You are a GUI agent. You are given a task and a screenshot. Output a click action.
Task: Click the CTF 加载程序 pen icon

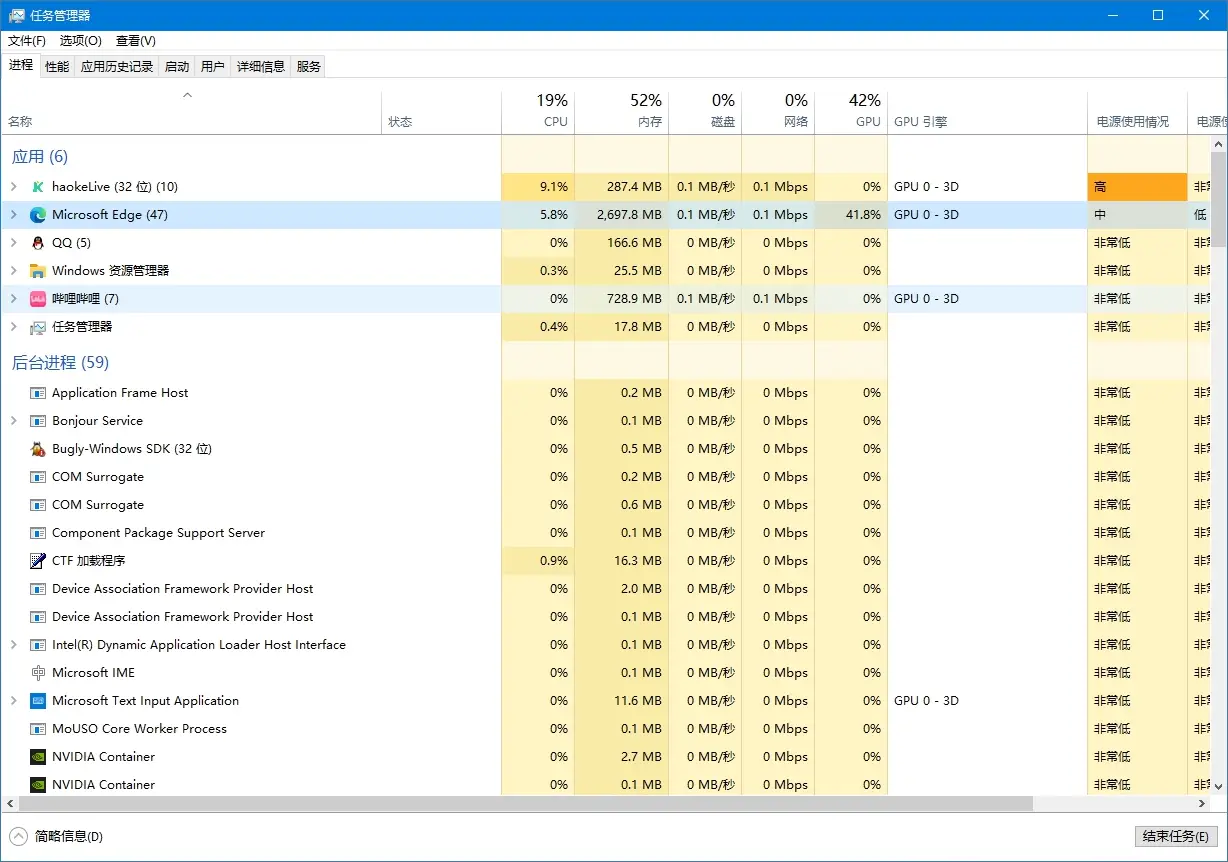click(38, 561)
